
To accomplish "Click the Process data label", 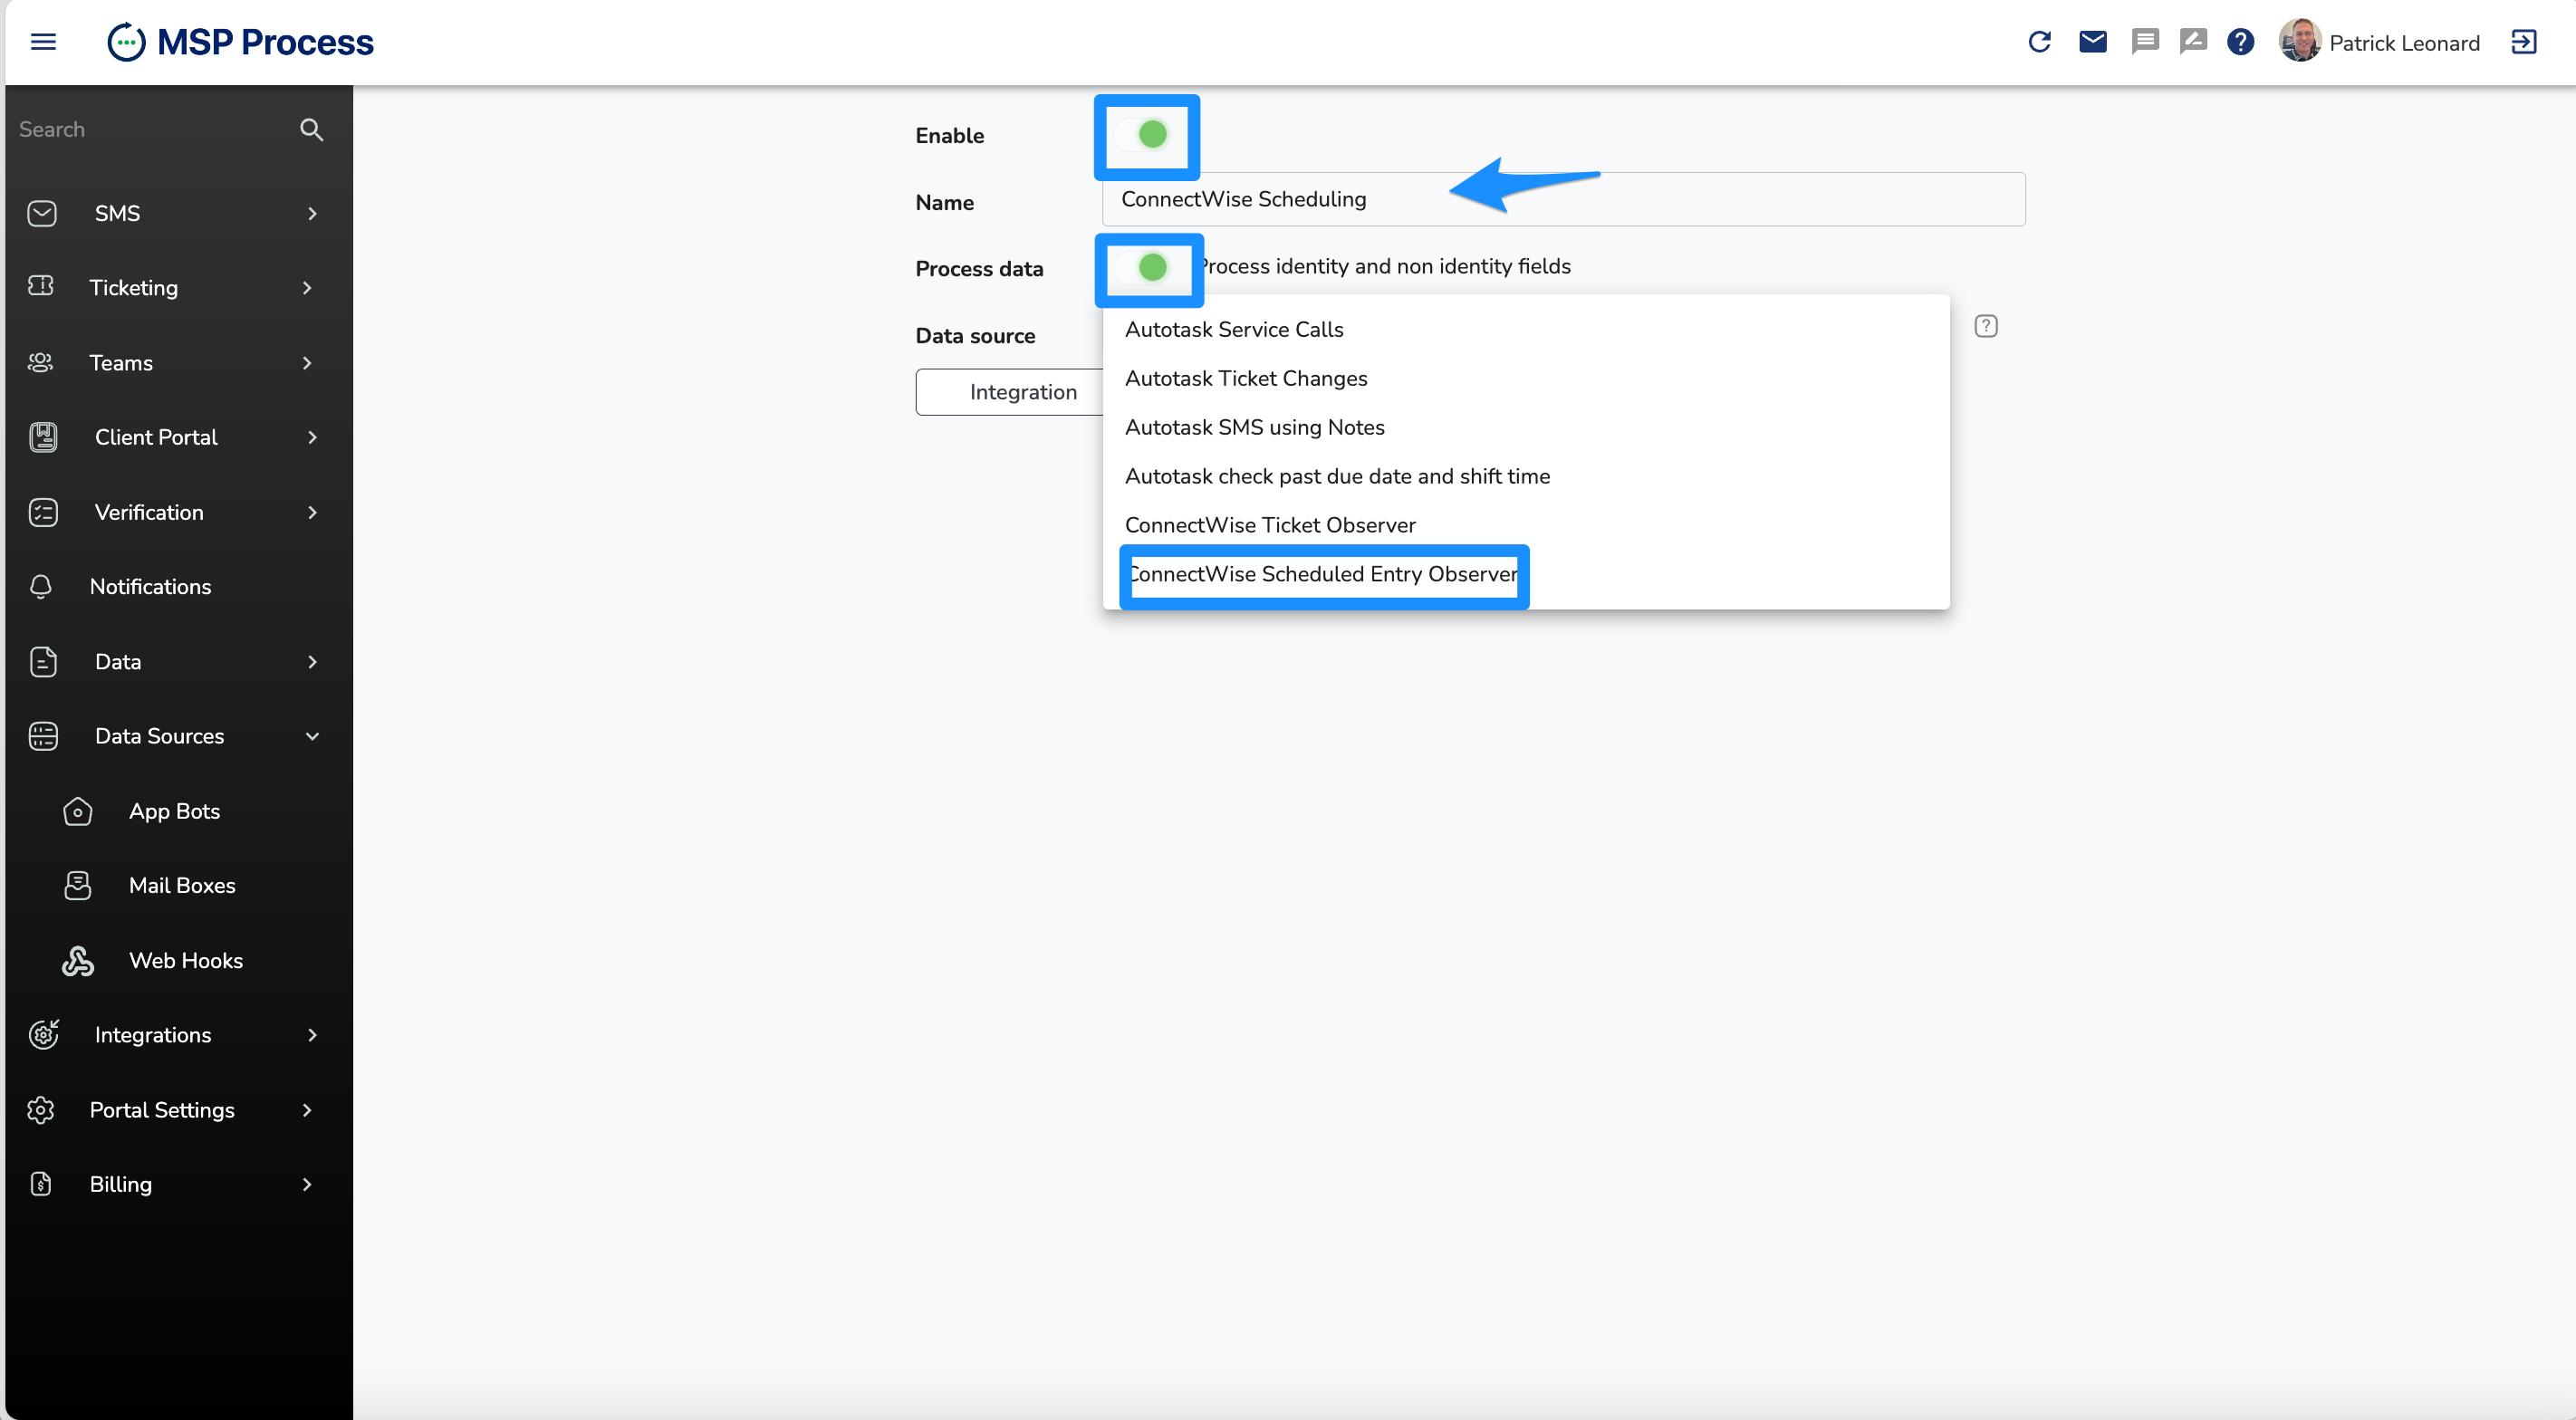I will [979, 269].
